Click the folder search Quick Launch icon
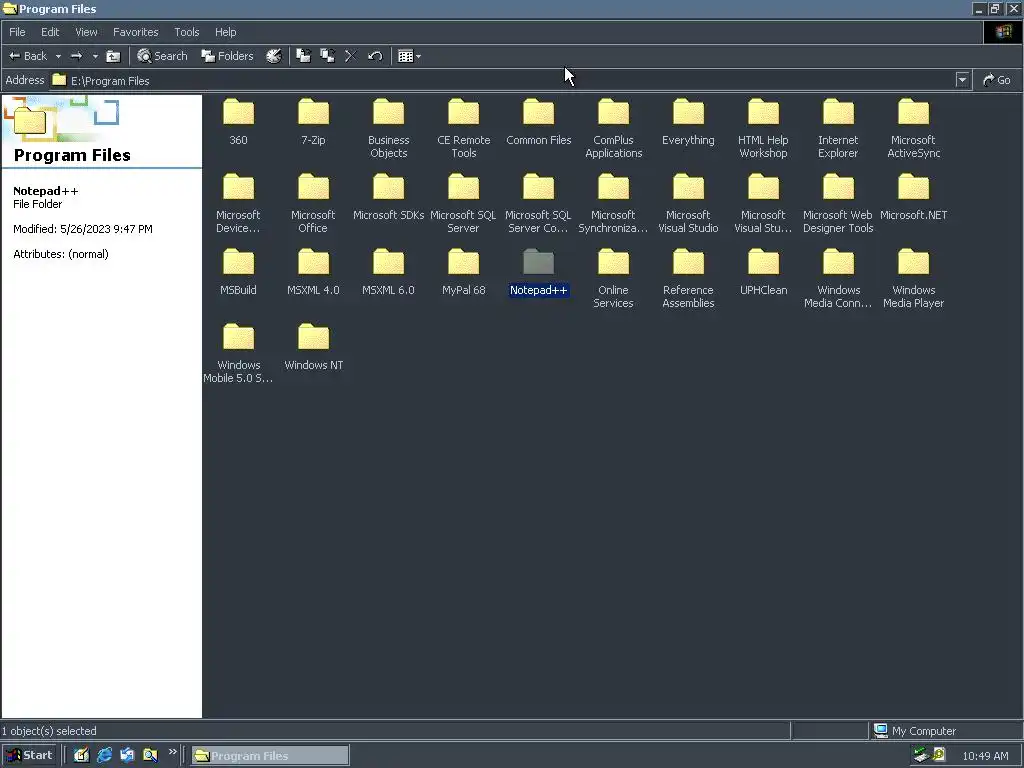1024x768 pixels. (150, 756)
